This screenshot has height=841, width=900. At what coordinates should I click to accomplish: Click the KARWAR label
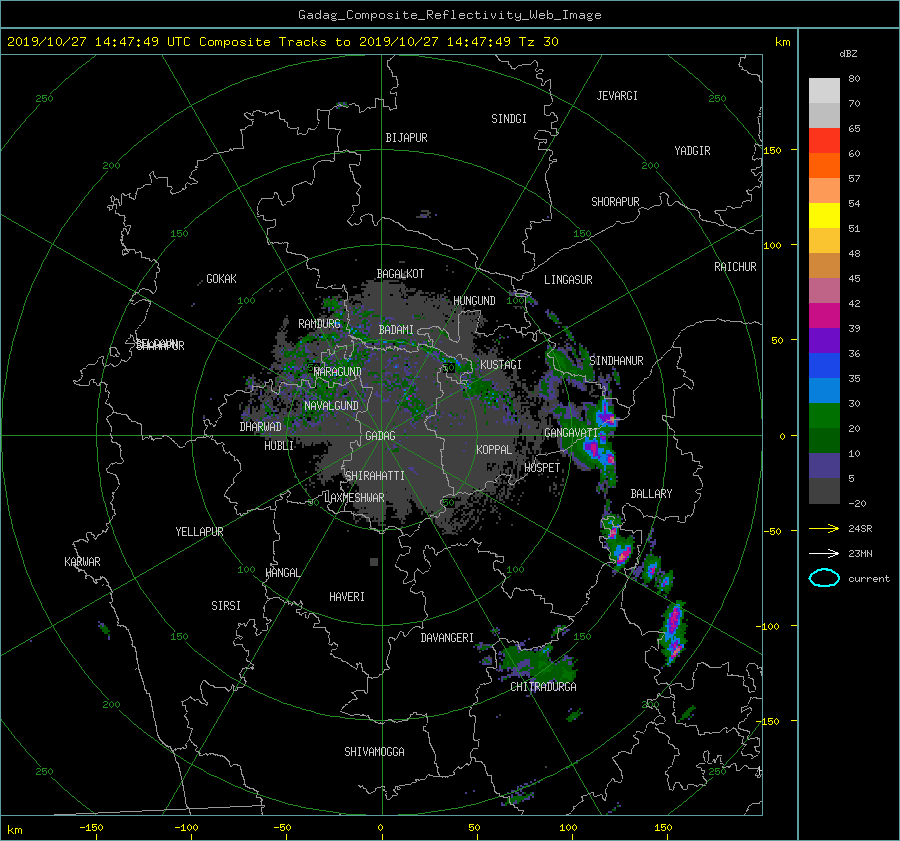82,562
